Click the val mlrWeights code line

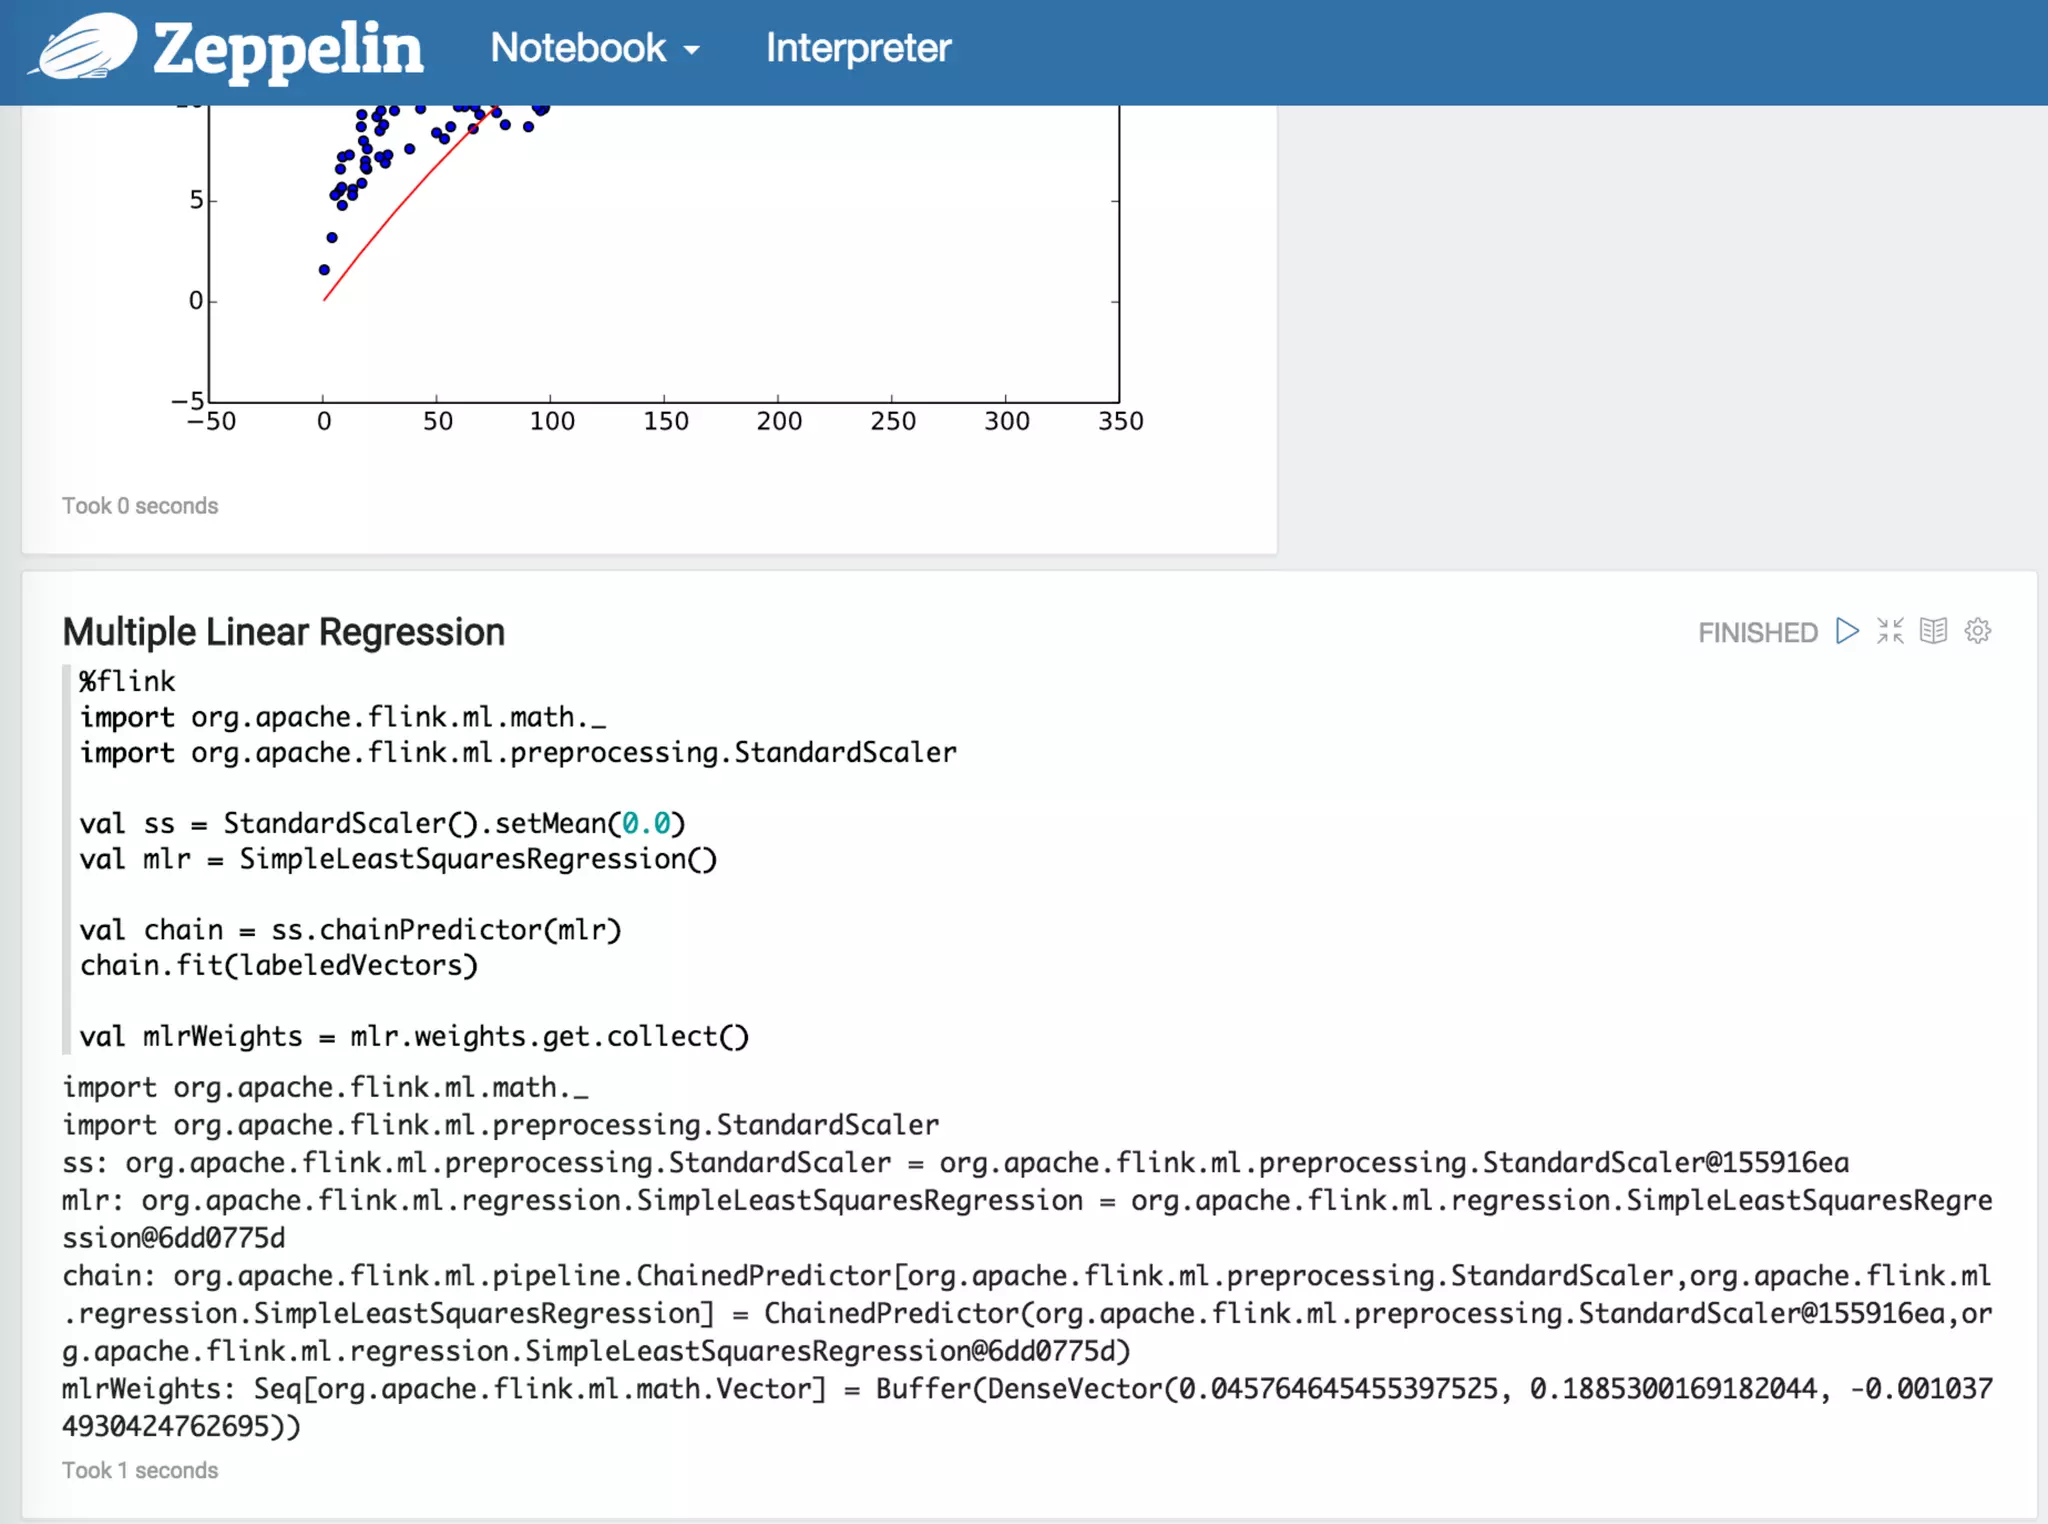[414, 1037]
